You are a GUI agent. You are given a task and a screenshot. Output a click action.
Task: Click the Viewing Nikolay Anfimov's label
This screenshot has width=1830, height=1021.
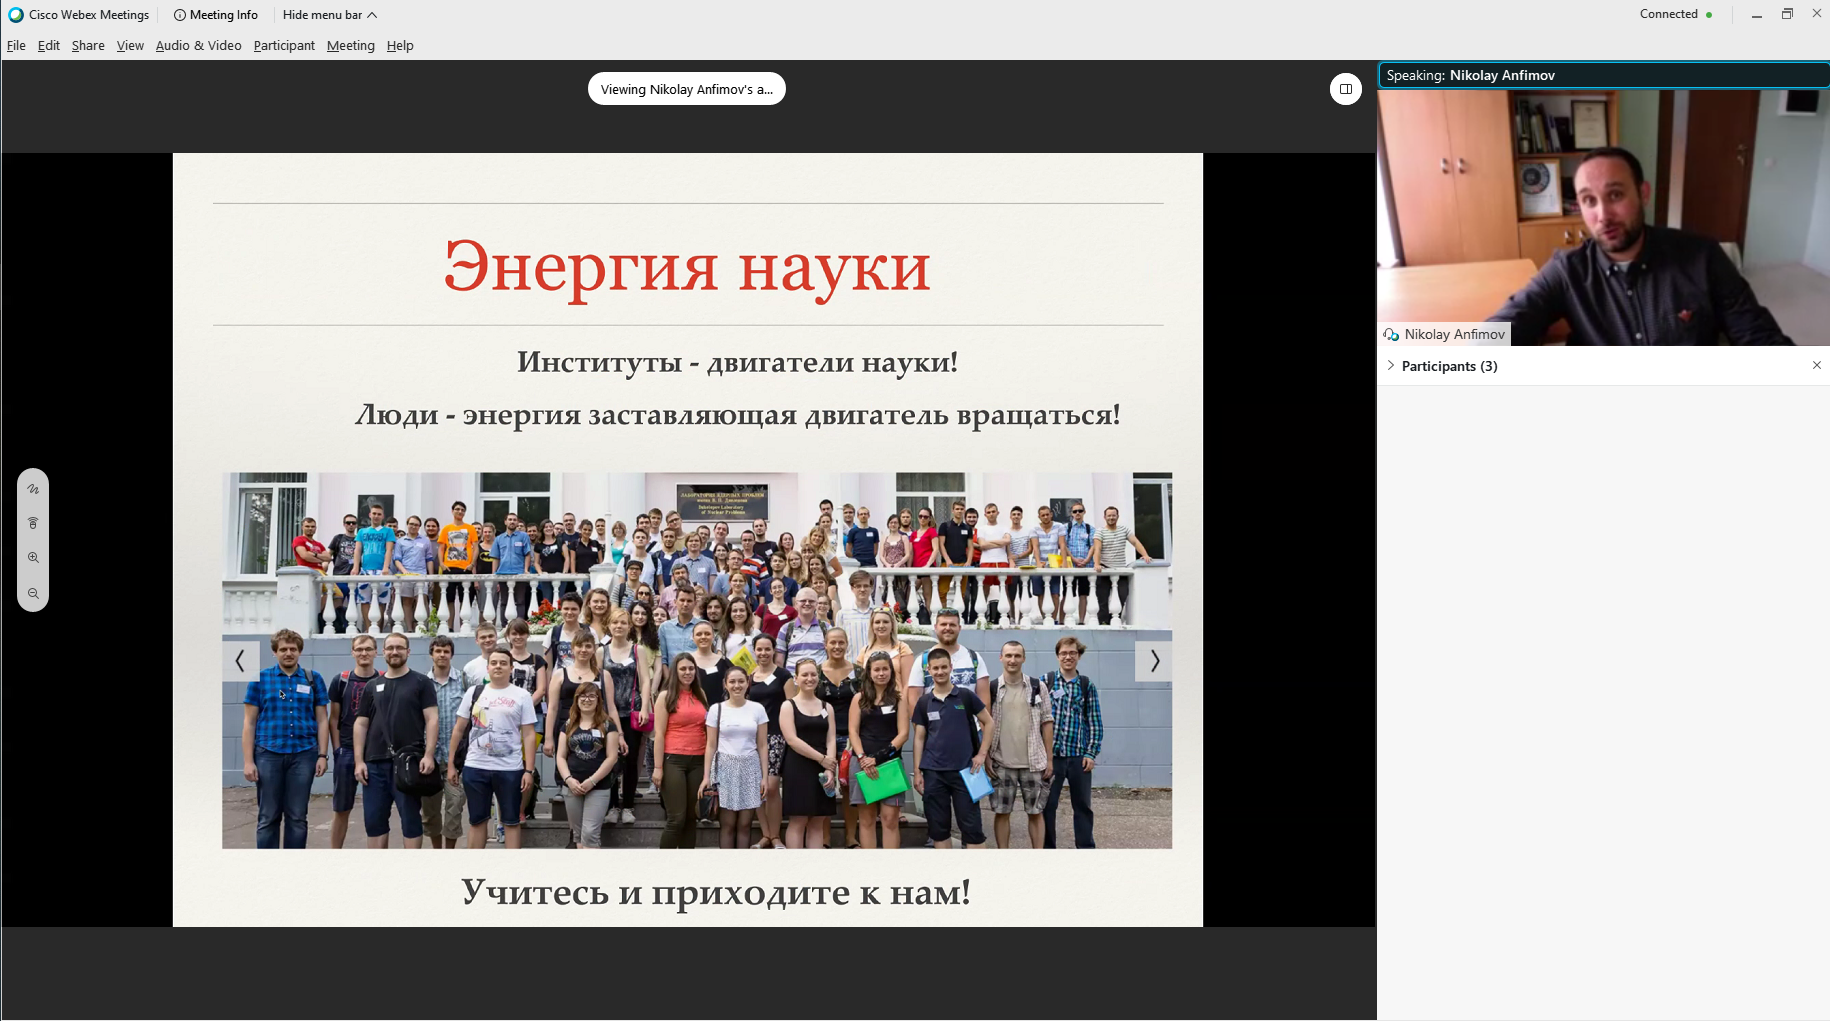point(686,89)
